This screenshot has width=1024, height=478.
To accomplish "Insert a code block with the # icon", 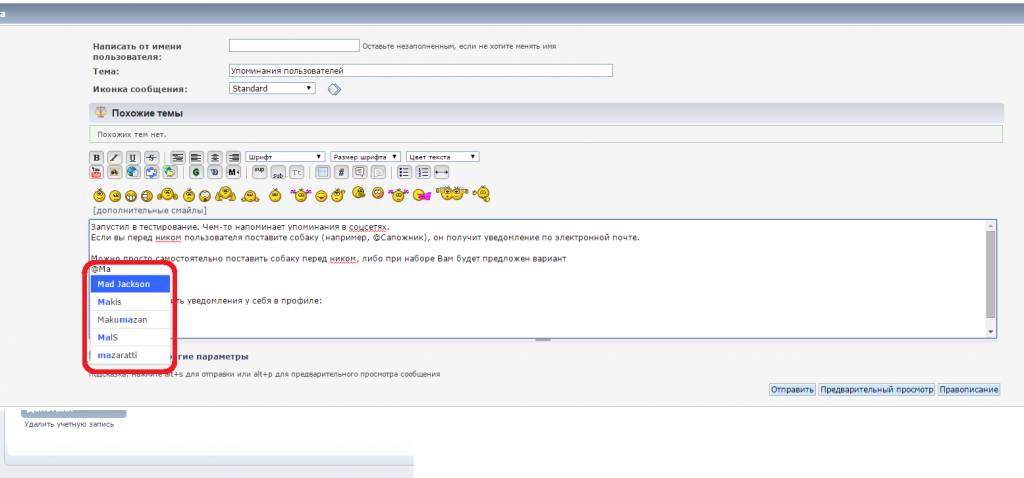I will [x=341, y=172].
